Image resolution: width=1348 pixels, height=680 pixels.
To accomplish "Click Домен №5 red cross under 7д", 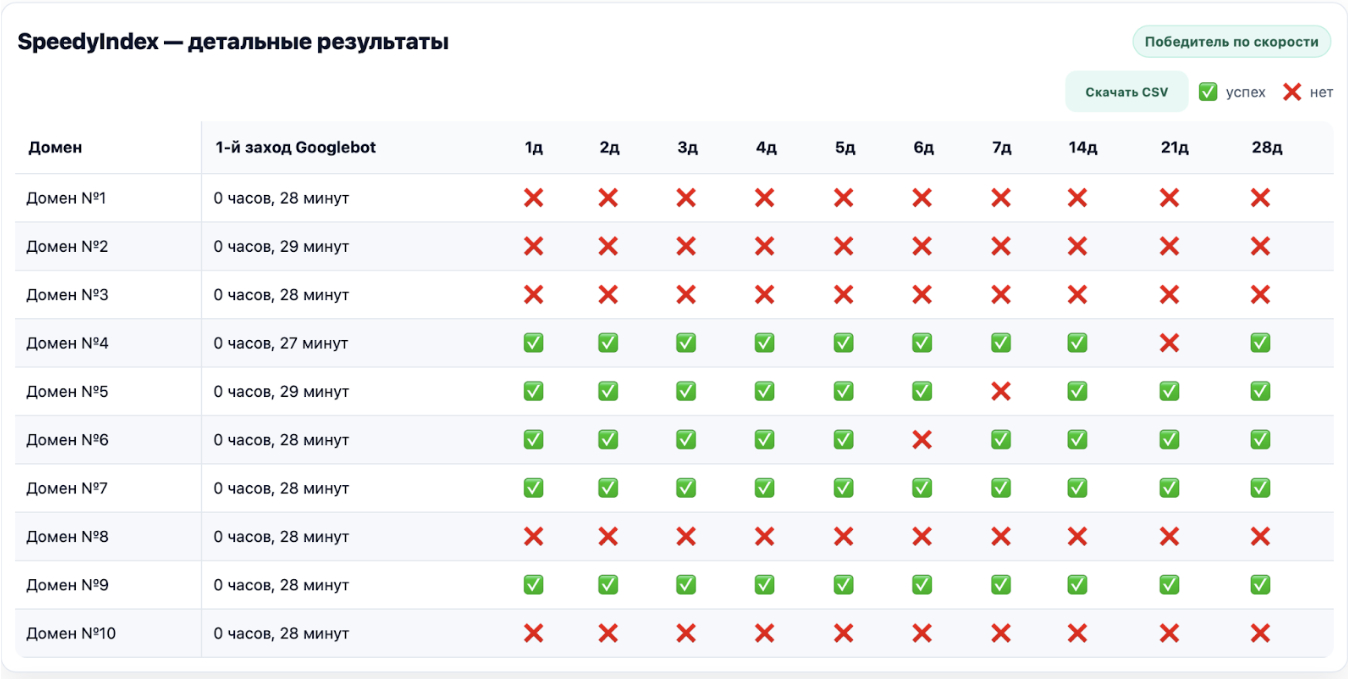I will coord(1001,391).
